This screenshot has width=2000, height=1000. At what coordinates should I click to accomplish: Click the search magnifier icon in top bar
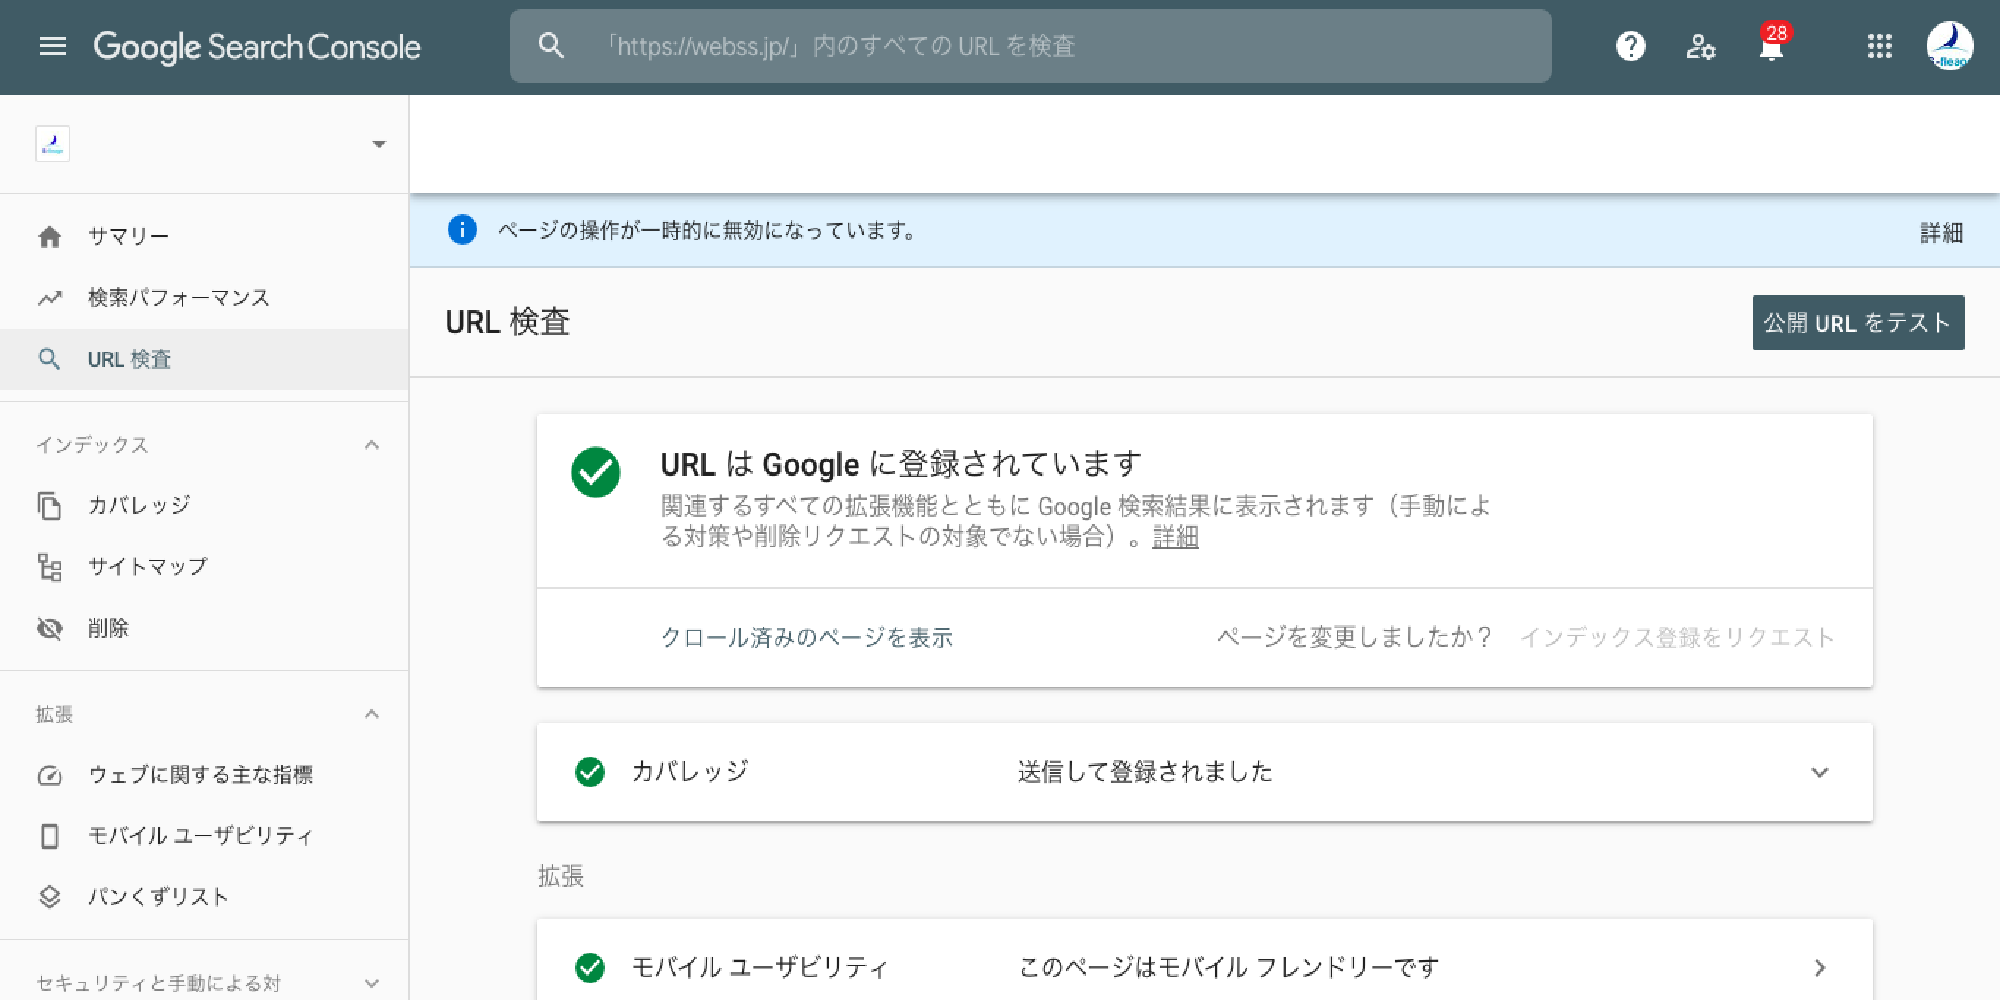551,46
